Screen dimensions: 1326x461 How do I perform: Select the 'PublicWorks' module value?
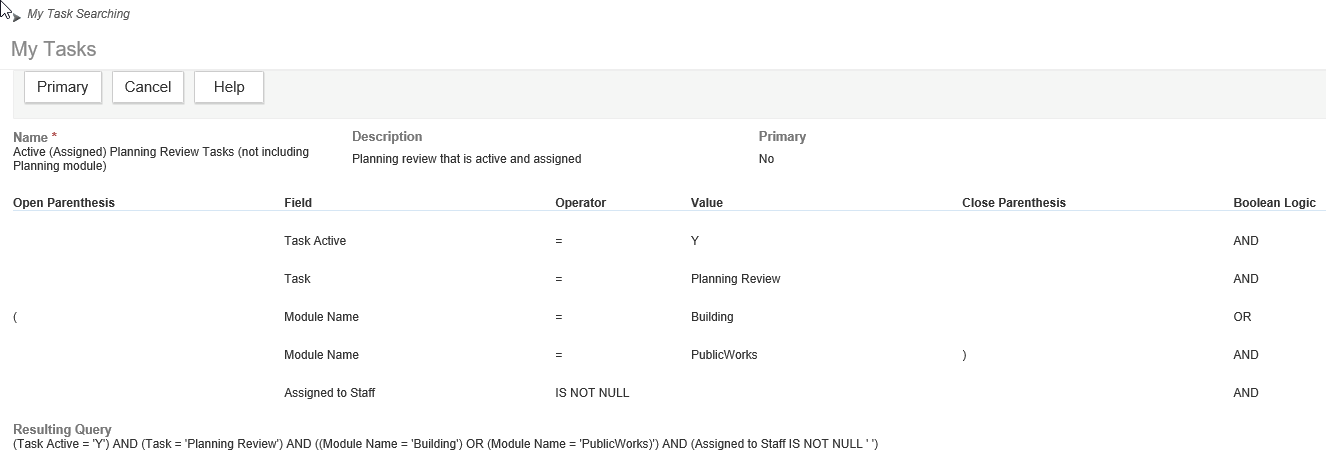point(724,355)
